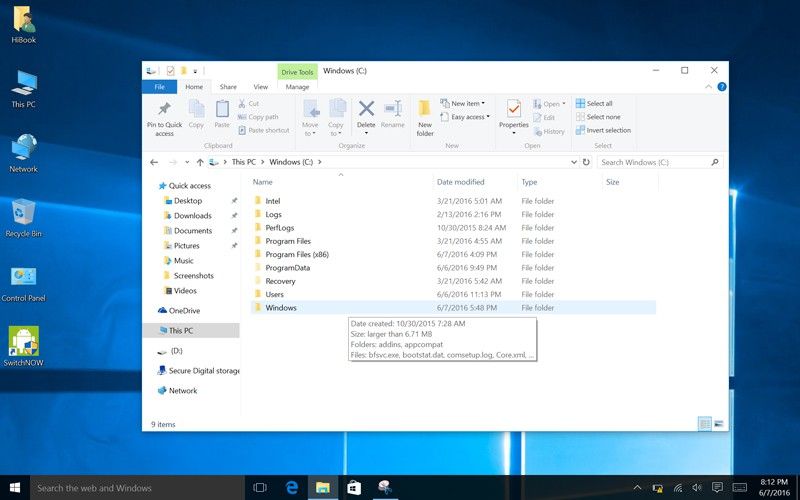Sort by Date modified column header

coord(460,182)
